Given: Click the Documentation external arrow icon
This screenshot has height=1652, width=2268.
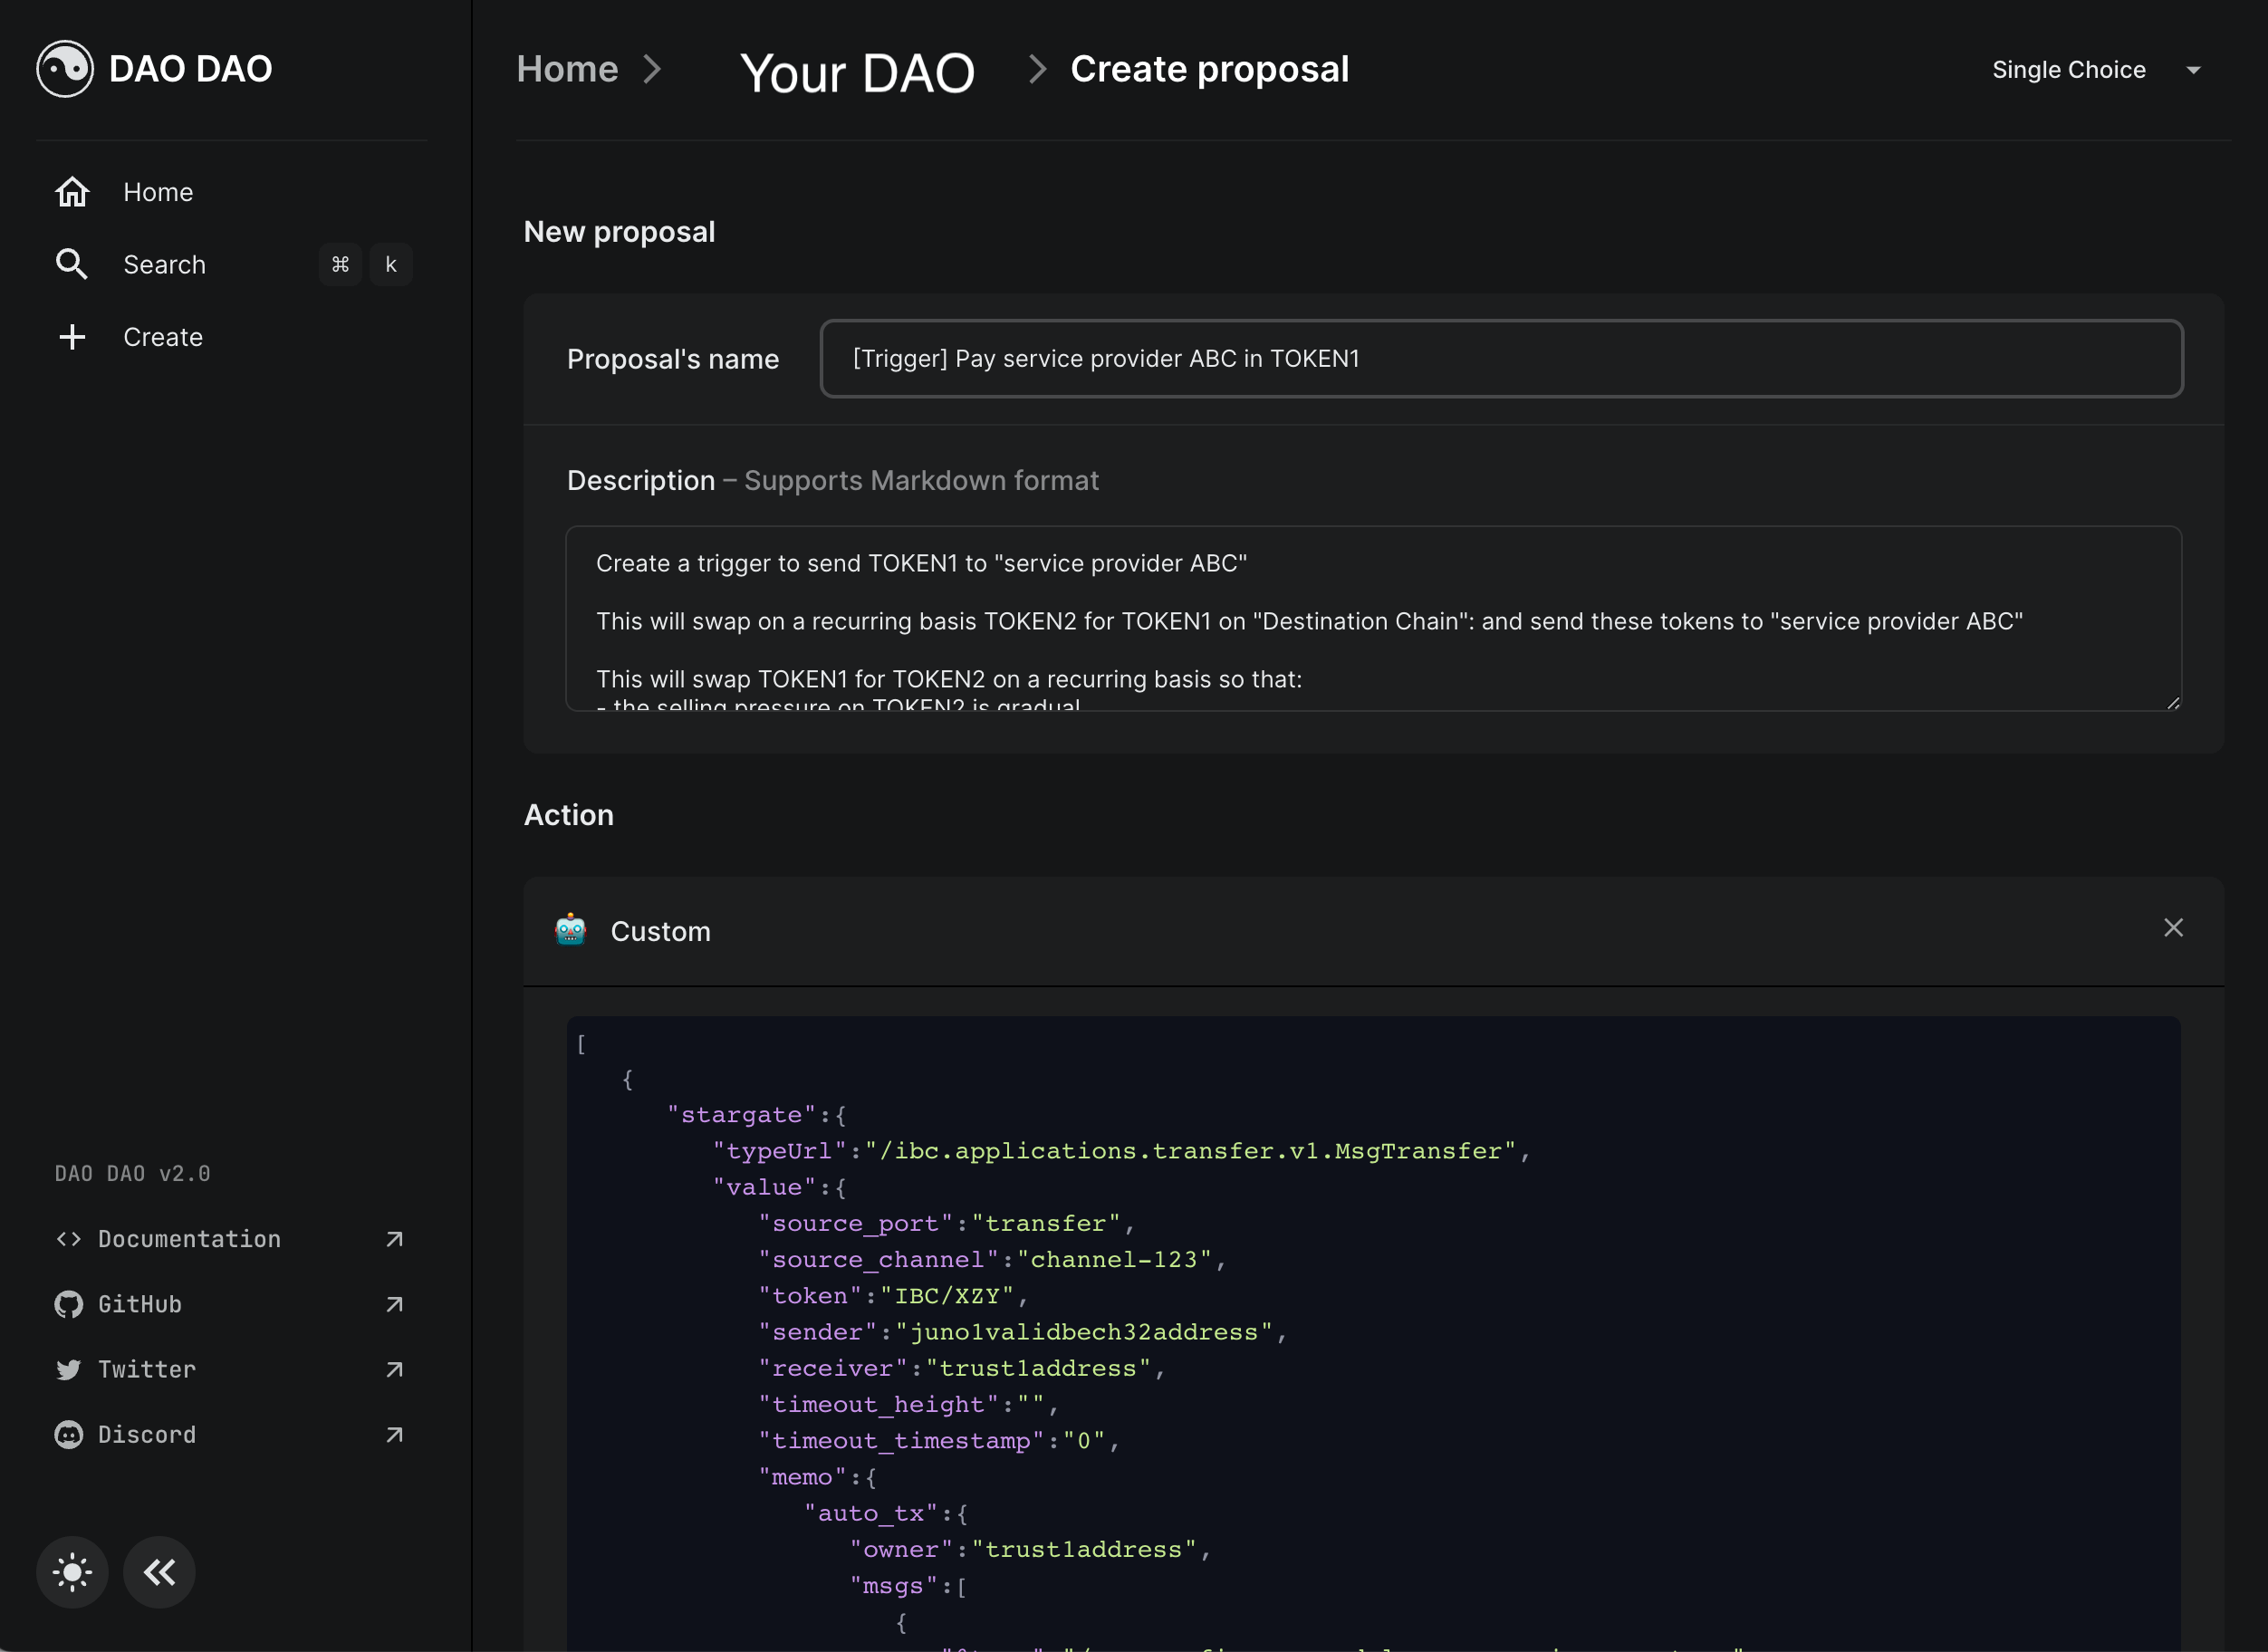Looking at the screenshot, I should (394, 1239).
